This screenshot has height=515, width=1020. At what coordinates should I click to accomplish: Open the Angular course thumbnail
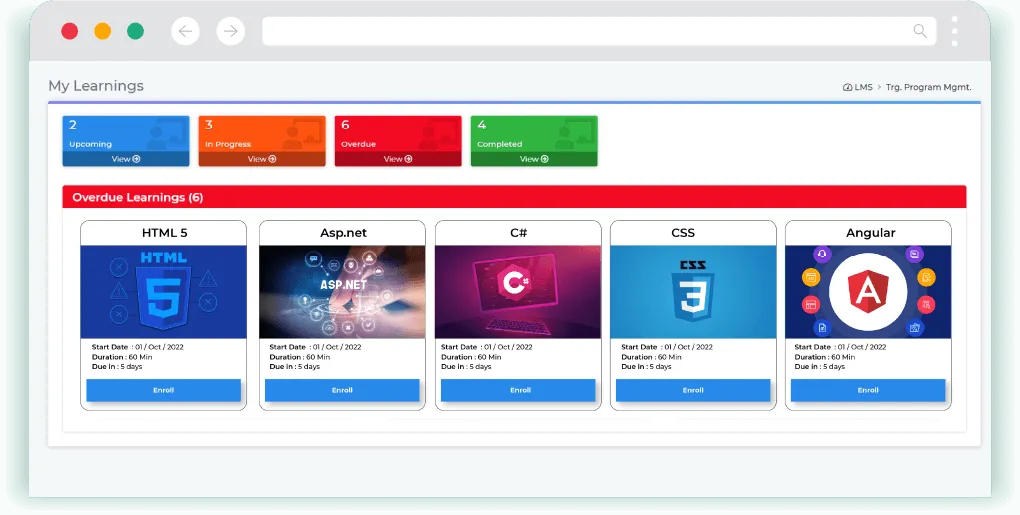pyautogui.click(x=868, y=292)
